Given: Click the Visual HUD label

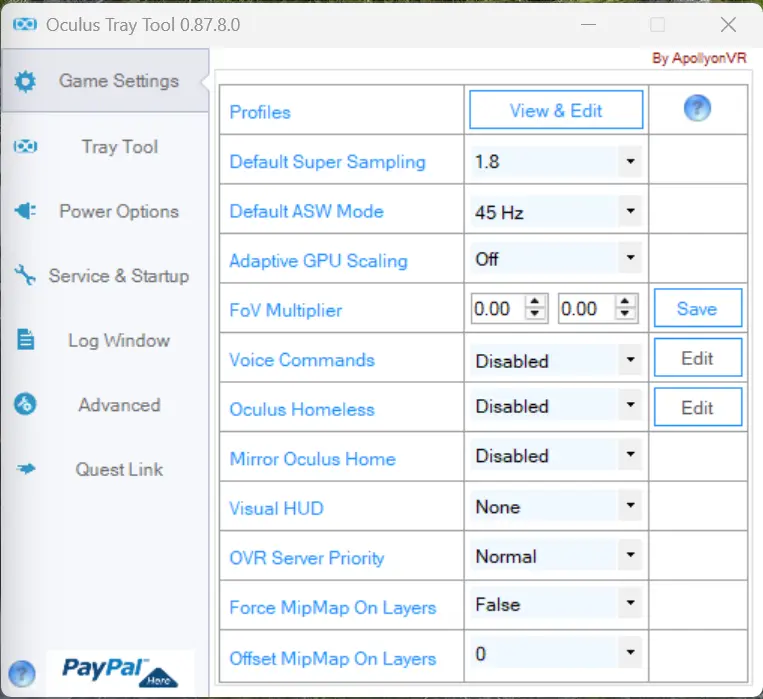Looking at the screenshot, I should (276, 508).
